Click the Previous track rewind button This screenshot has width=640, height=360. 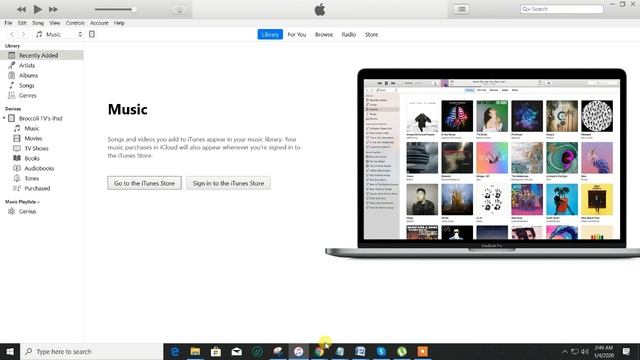pyautogui.click(x=21, y=9)
